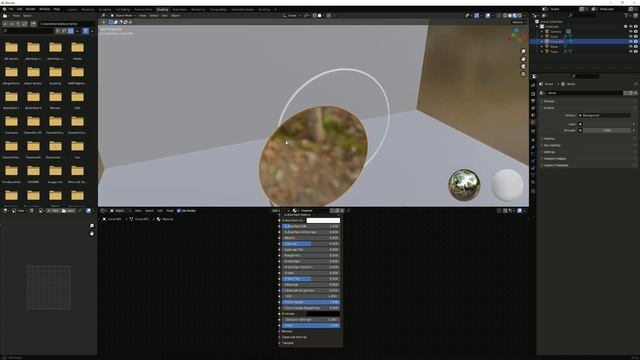Adjust the Transmission slider in the node
Image resolution: width=640 pixels, height=360 pixels.
click(x=311, y=302)
